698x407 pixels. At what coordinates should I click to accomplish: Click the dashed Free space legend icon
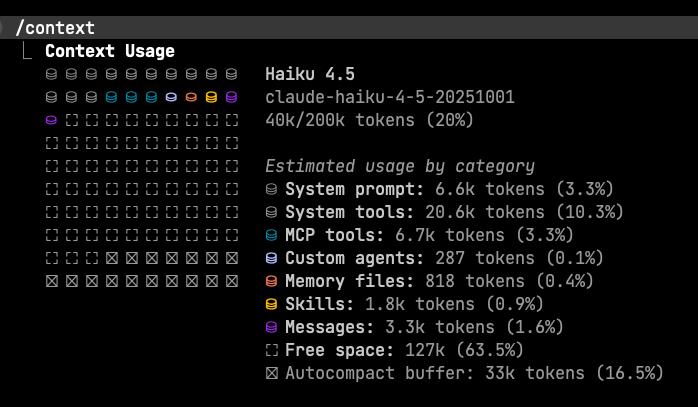point(272,350)
